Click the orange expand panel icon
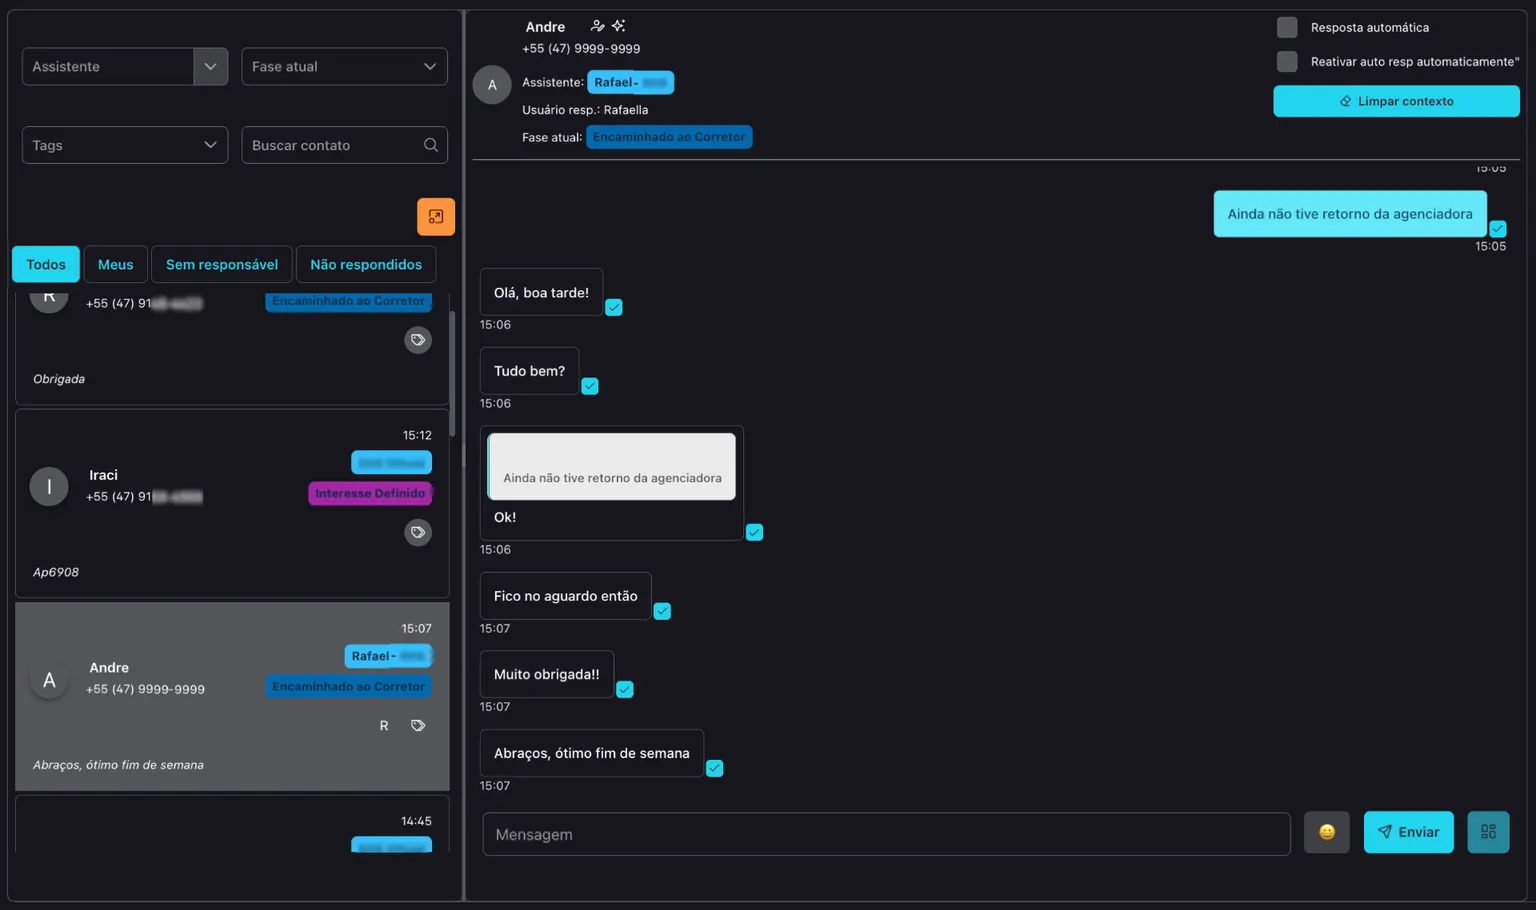Image resolution: width=1536 pixels, height=910 pixels. click(436, 217)
